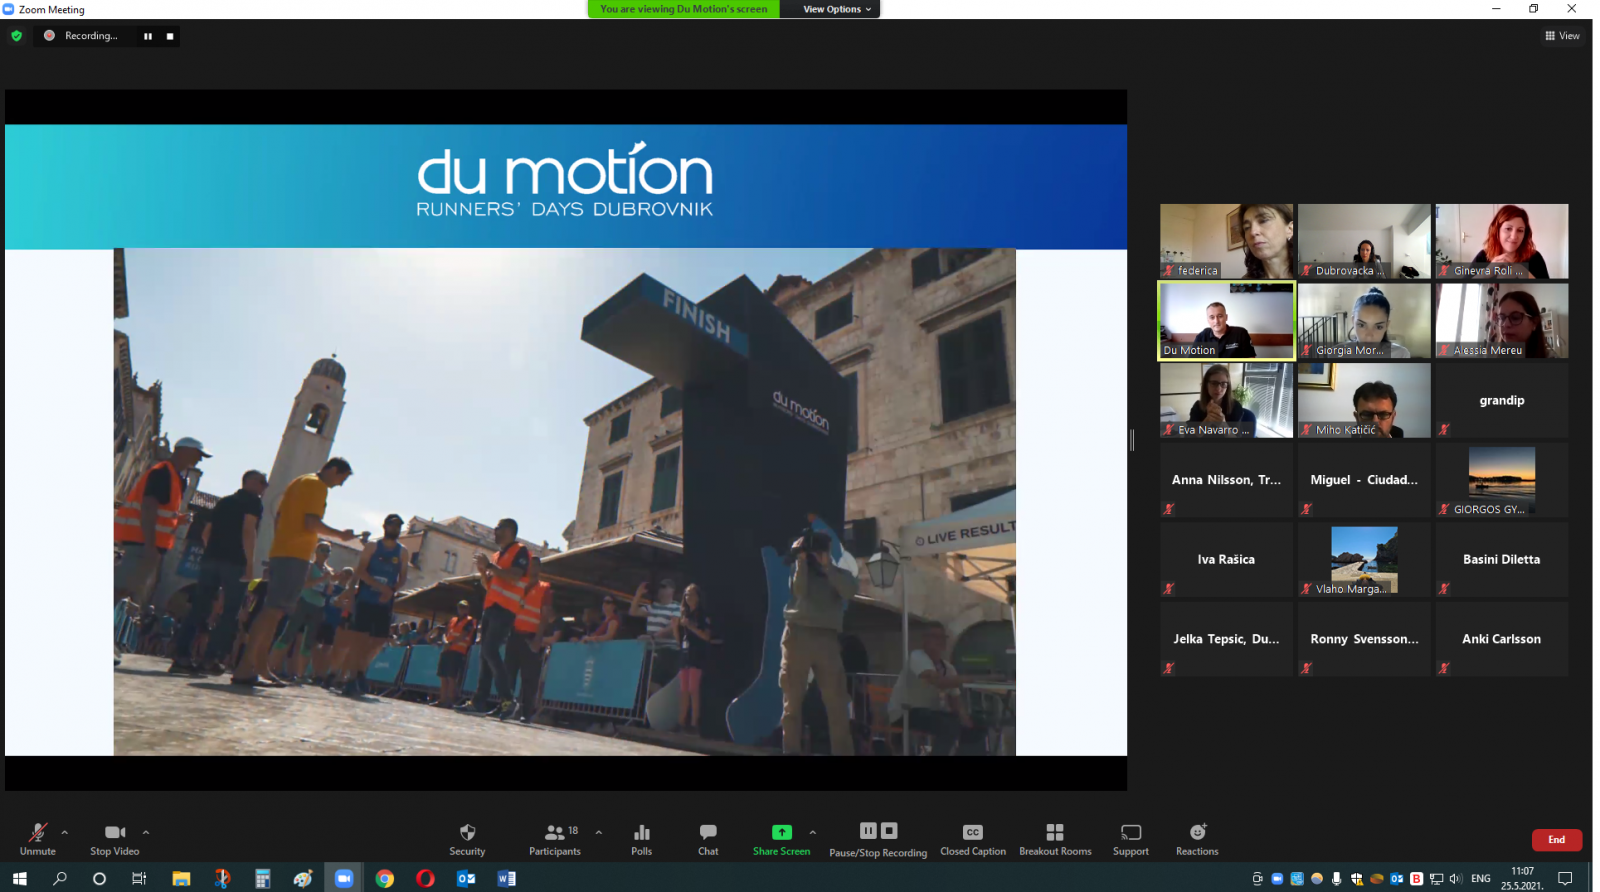Select Miguel - Ciudad participant tile
The height and width of the screenshot is (892, 1600).
[1364, 480]
